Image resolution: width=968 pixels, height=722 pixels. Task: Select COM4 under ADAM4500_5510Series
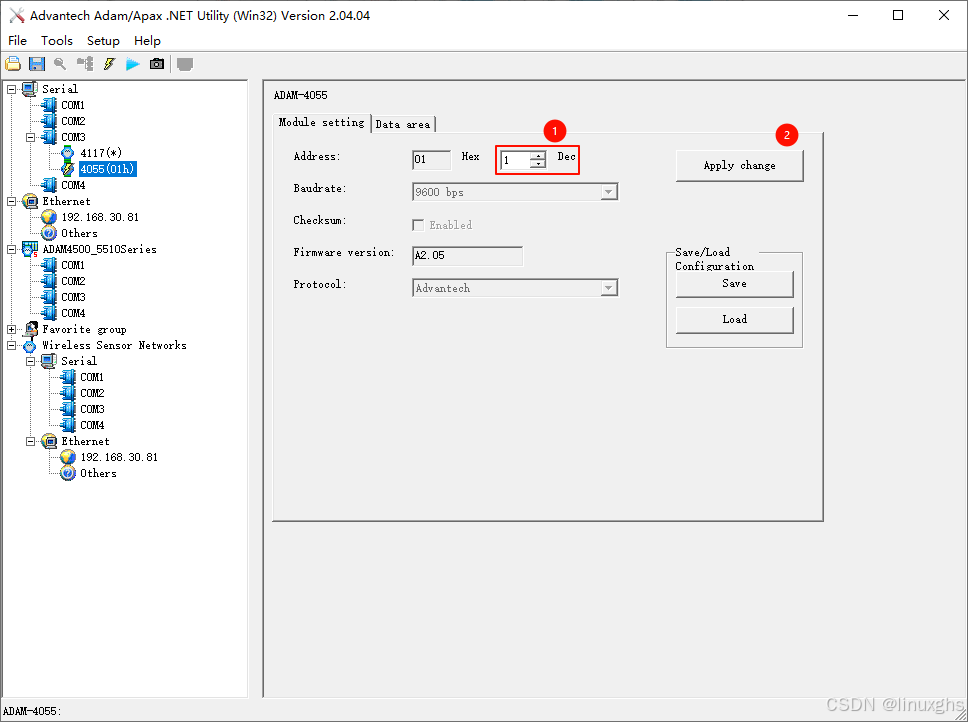click(x=73, y=313)
